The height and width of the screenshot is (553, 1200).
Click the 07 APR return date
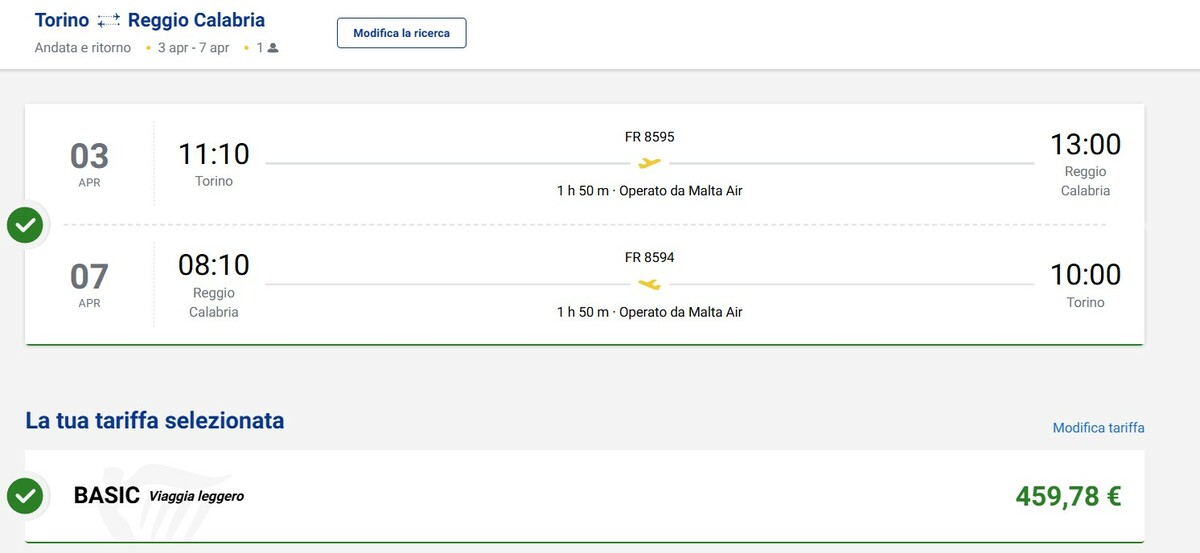point(89,283)
